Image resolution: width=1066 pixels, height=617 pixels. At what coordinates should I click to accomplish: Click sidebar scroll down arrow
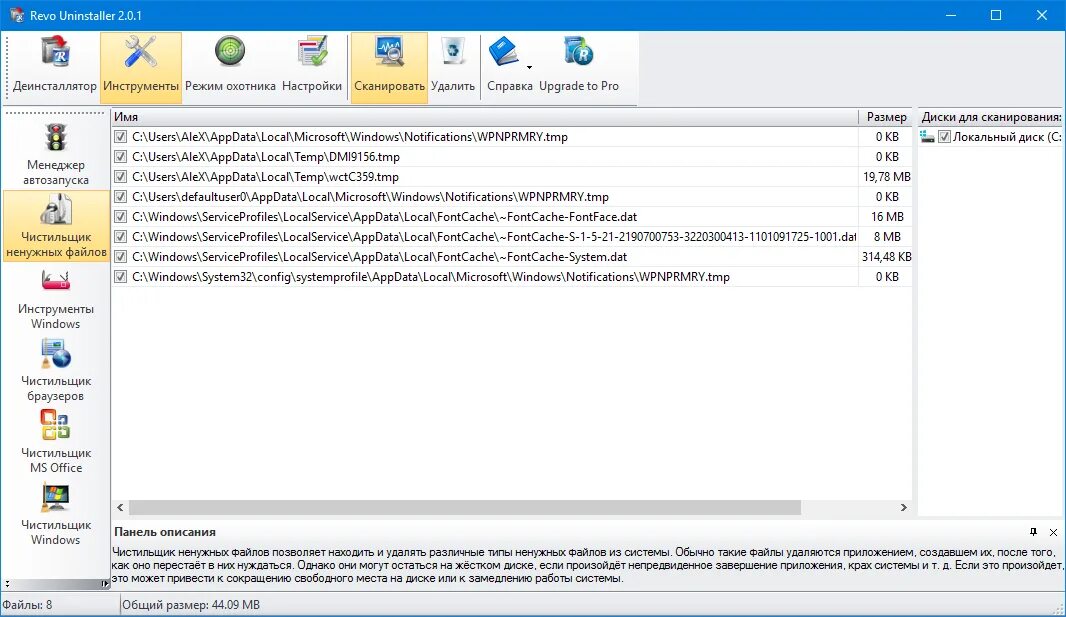pos(7,584)
